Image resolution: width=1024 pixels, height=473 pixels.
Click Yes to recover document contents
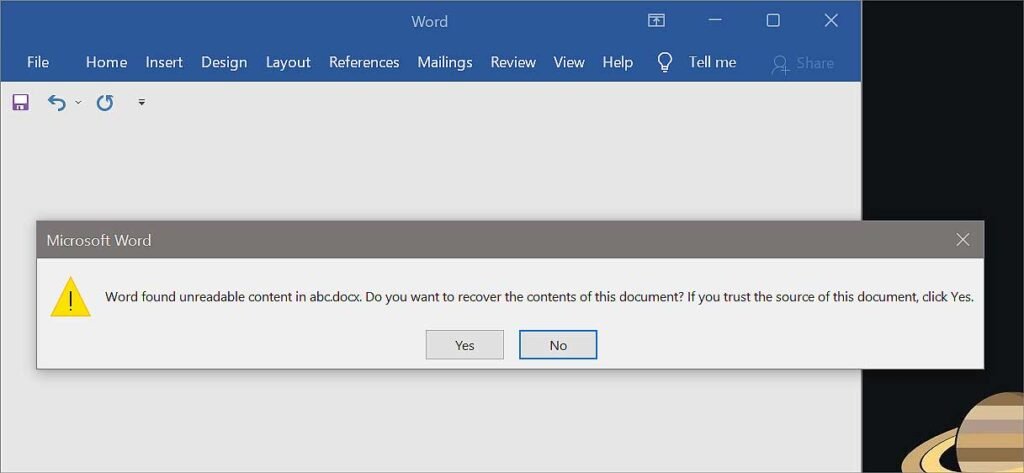coord(465,345)
